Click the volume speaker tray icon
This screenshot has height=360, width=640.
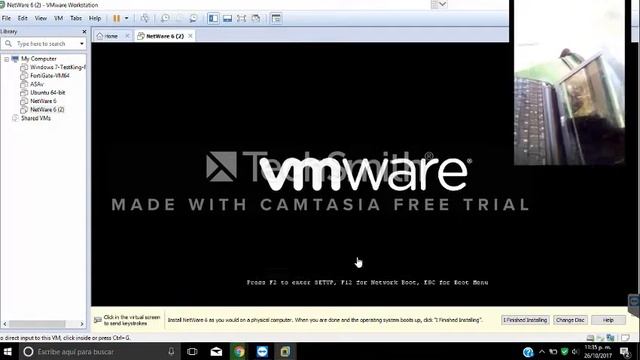[575, 352]
